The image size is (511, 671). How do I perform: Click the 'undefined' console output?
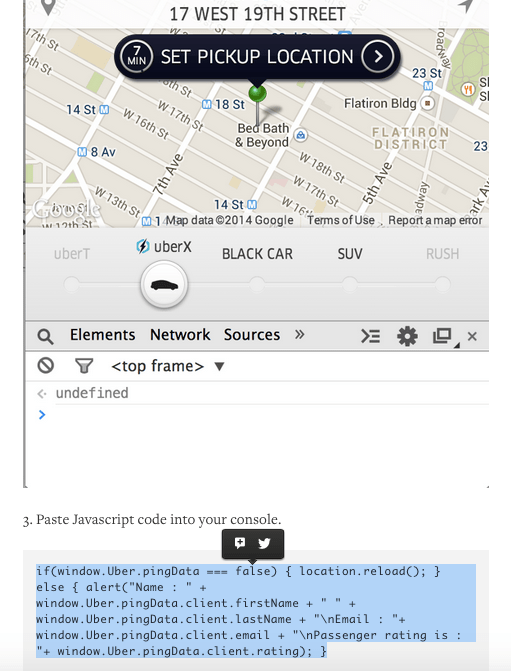92,393
